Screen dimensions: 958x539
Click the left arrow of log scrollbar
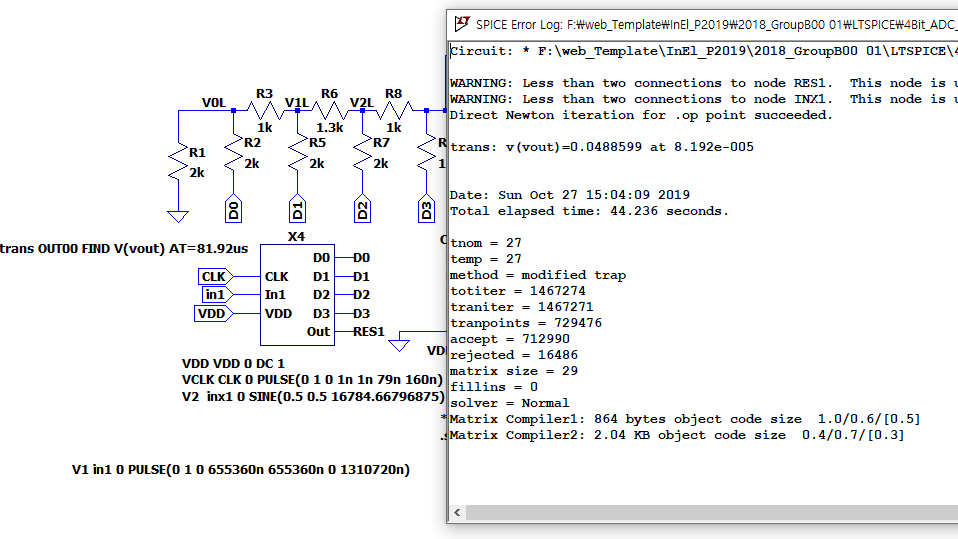pyautogui.click(x=456, y=513)
